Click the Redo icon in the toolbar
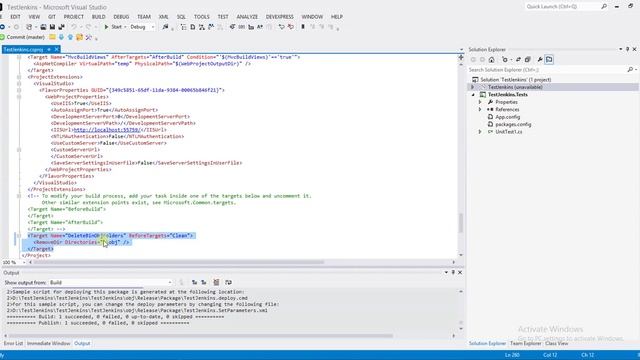640x360 pixels. pyautogui.click(x=88, y=27)
